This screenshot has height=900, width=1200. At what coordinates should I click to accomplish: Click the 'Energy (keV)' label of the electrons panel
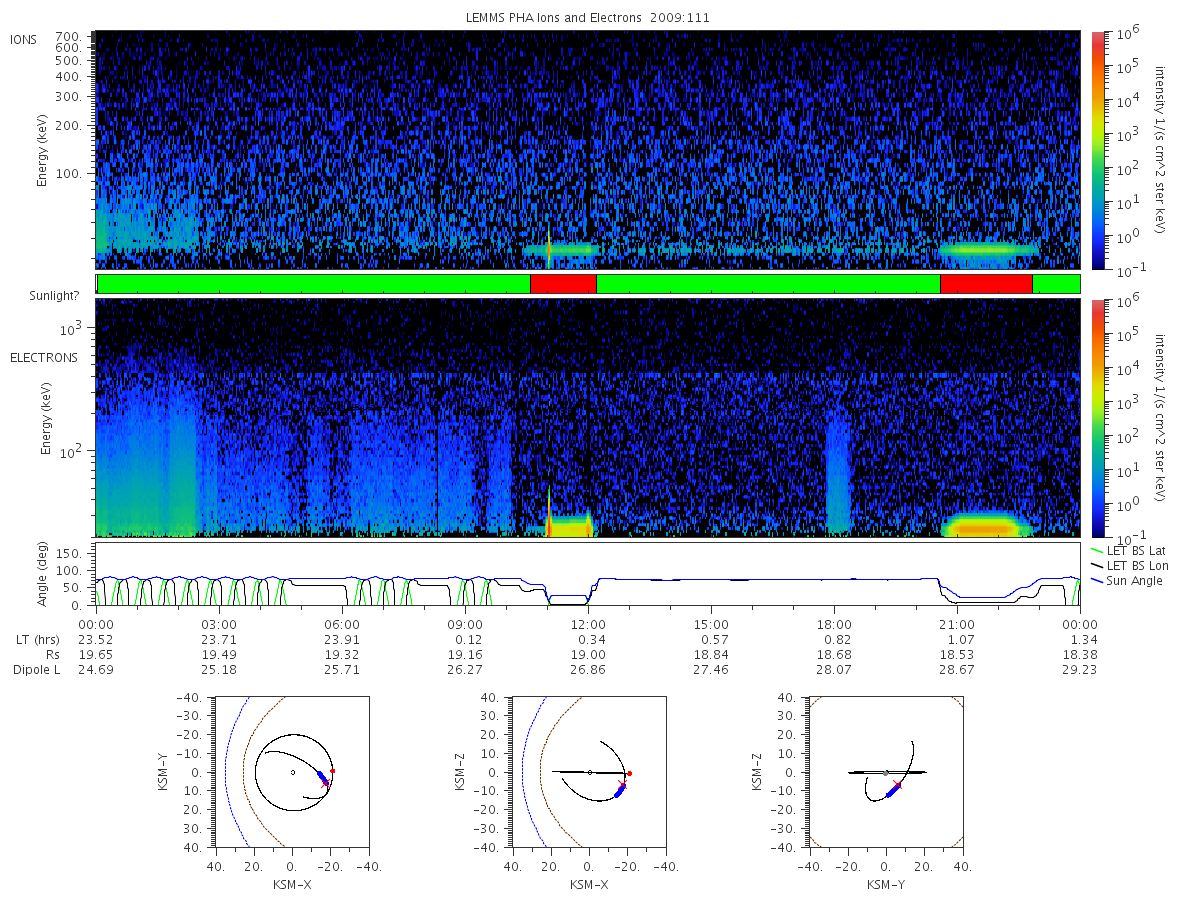45,418
